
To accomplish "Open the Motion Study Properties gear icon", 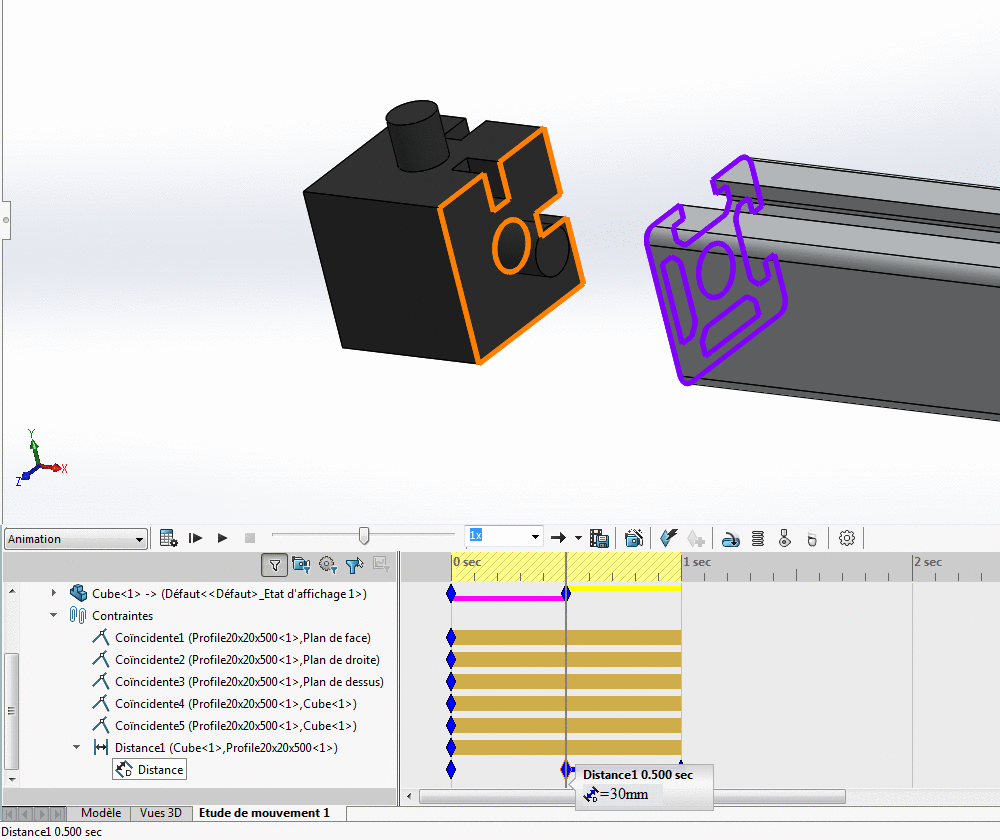I will point(846,538).
